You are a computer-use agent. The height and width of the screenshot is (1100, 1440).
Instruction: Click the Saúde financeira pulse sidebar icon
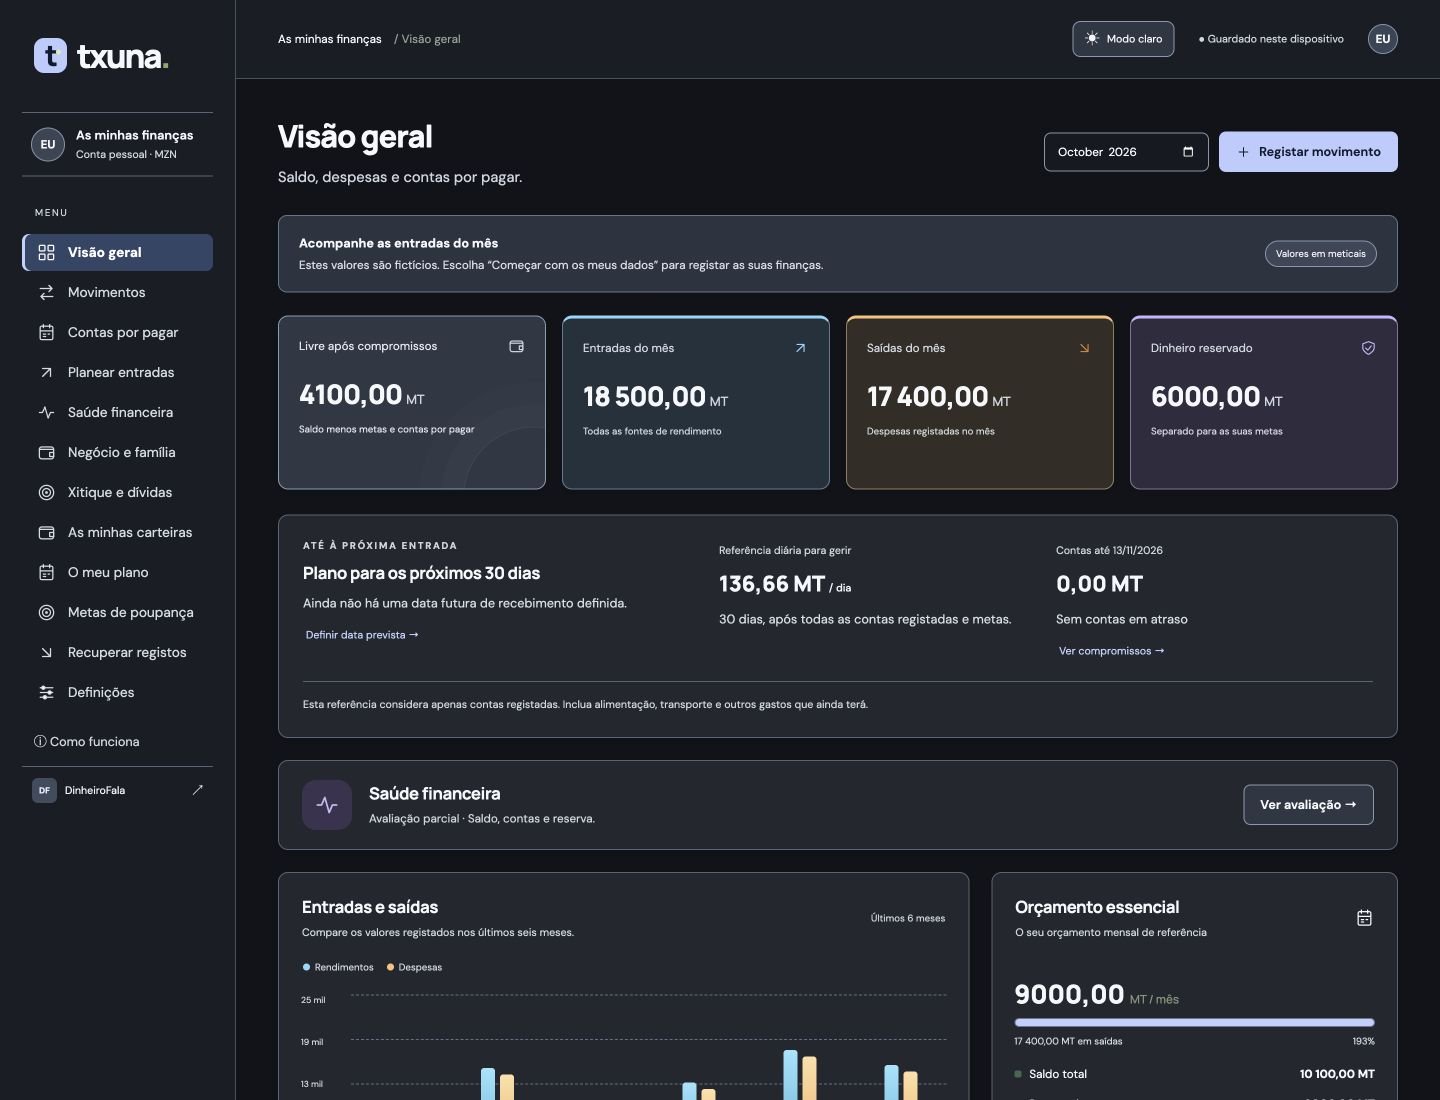(46, 412)
